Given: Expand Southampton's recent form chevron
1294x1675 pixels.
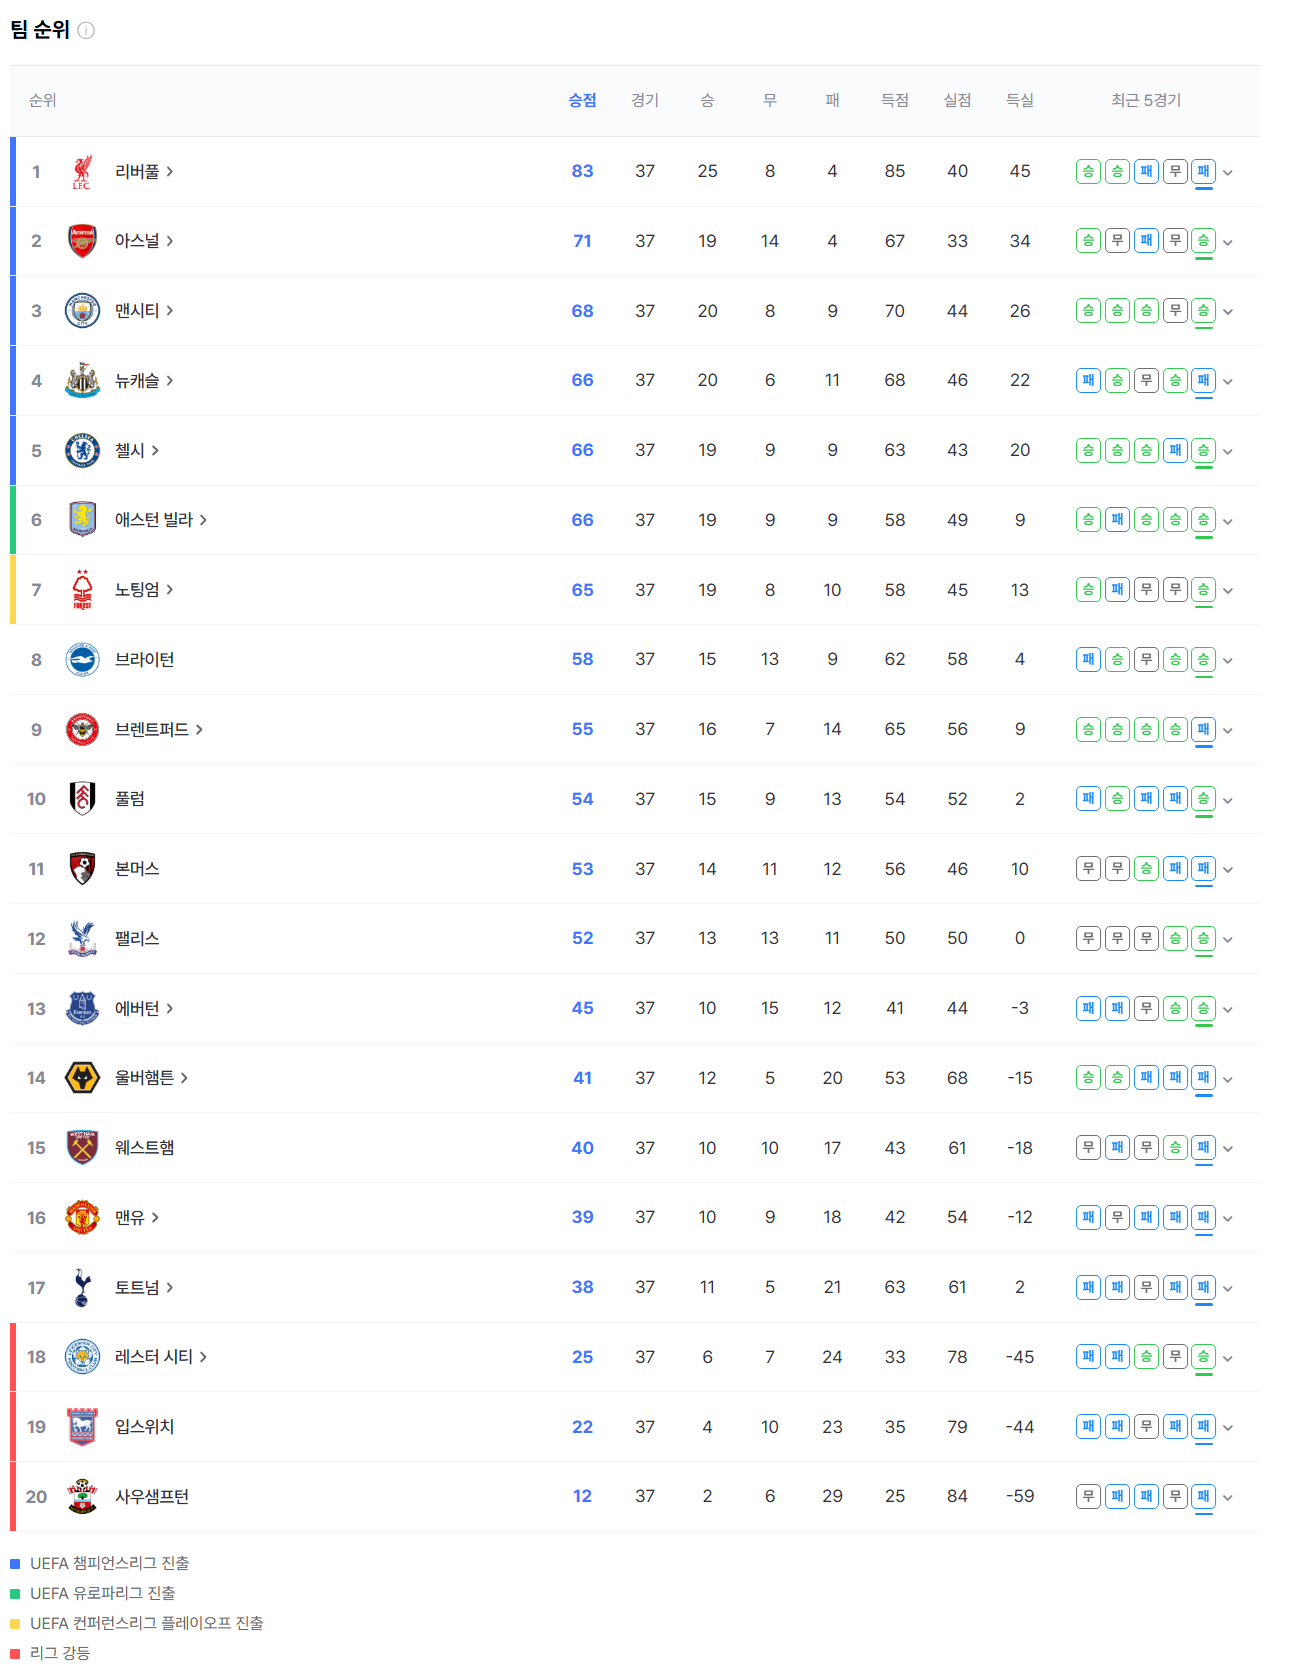Looking at the screenshot, I should pyautogui.click(x=1228, y=1497).
